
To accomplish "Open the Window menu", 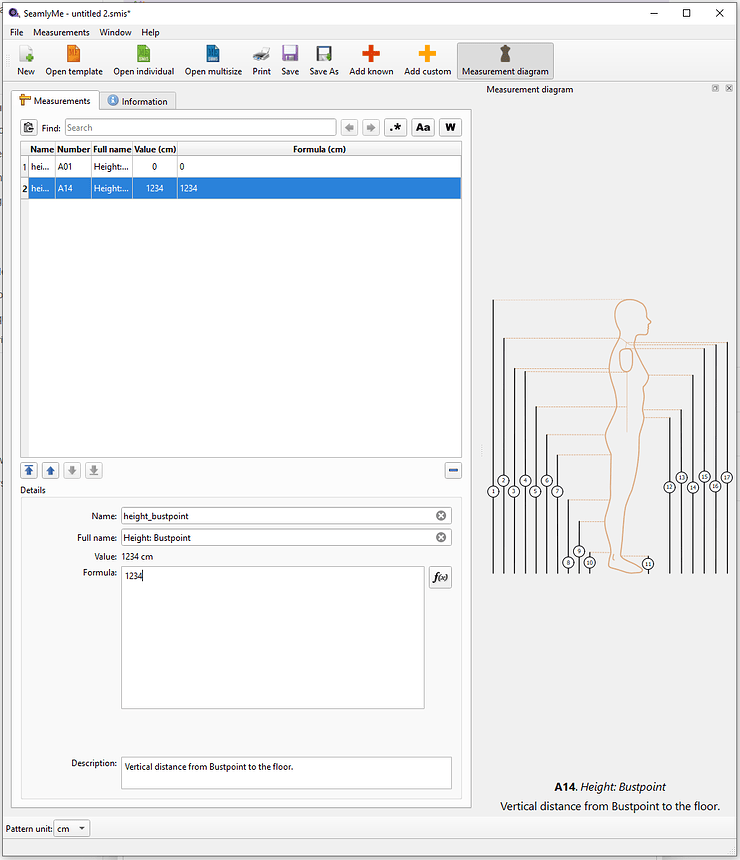I will (x=115, y=32).
